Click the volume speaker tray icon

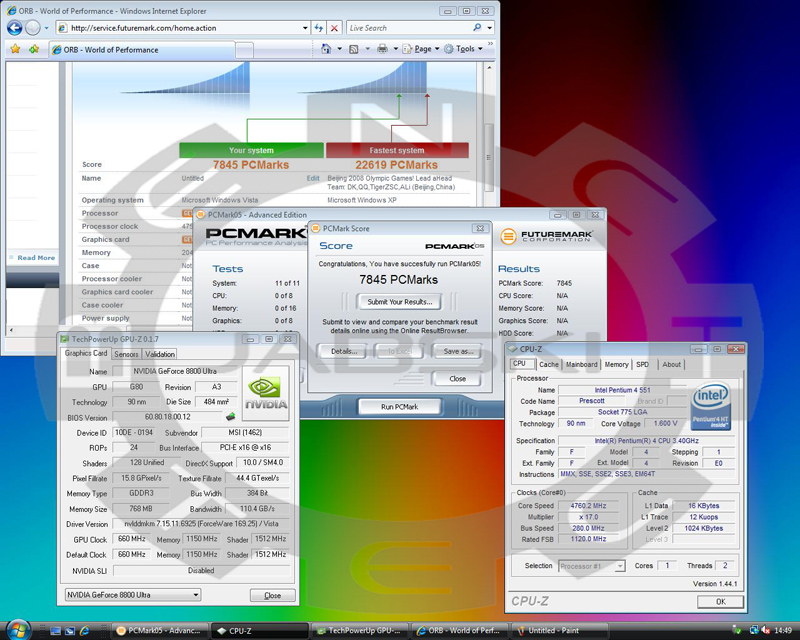[x=765, y=631]
